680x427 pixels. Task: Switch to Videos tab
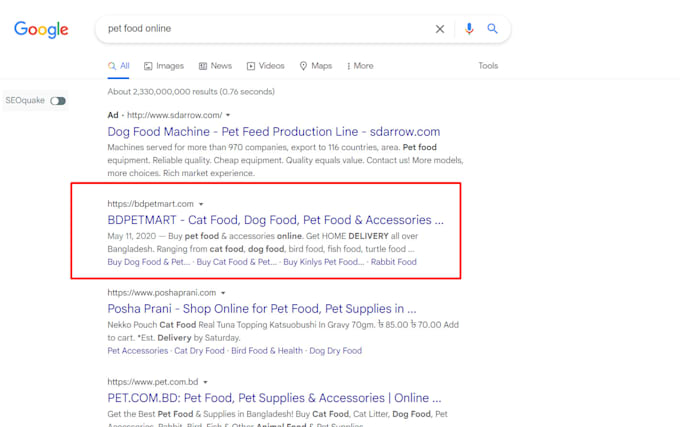(265, 66)
